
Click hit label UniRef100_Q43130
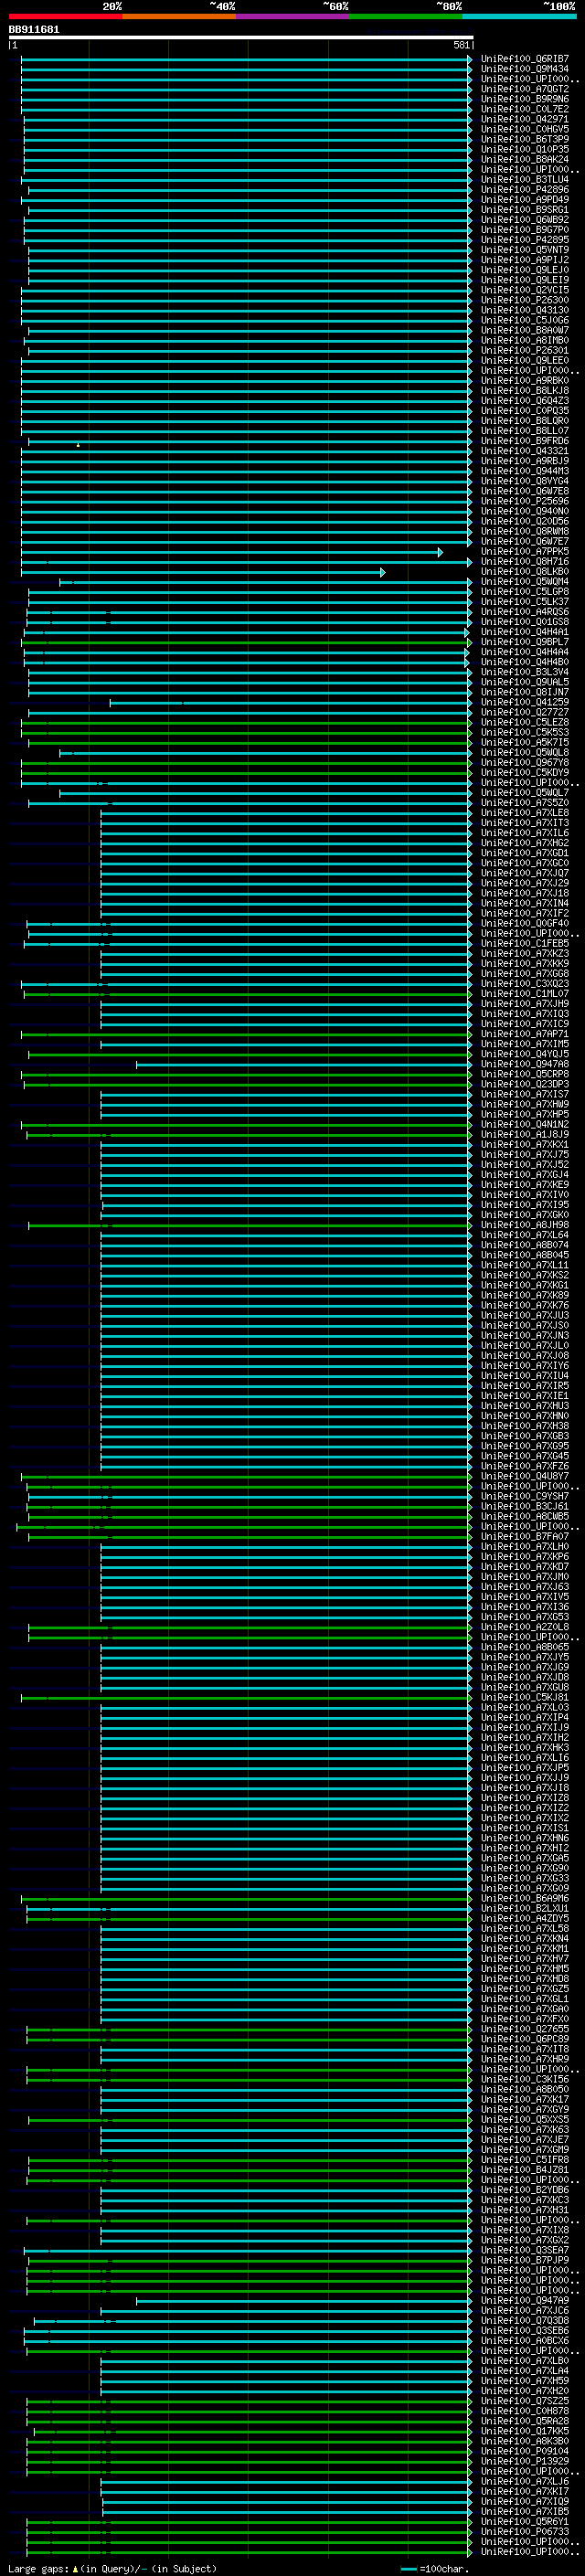[525, 310]
